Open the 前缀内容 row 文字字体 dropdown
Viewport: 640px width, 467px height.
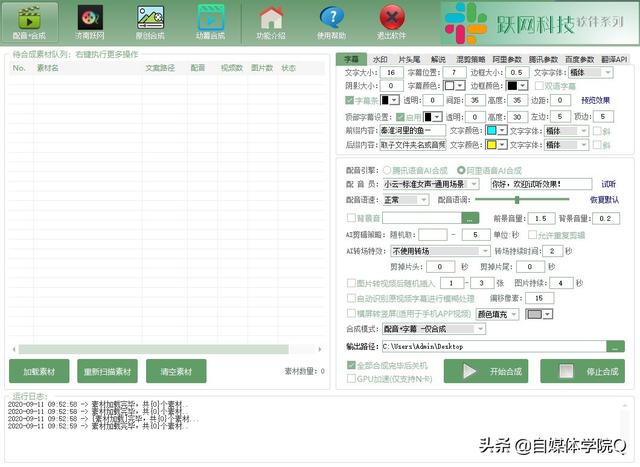point(566,131)
